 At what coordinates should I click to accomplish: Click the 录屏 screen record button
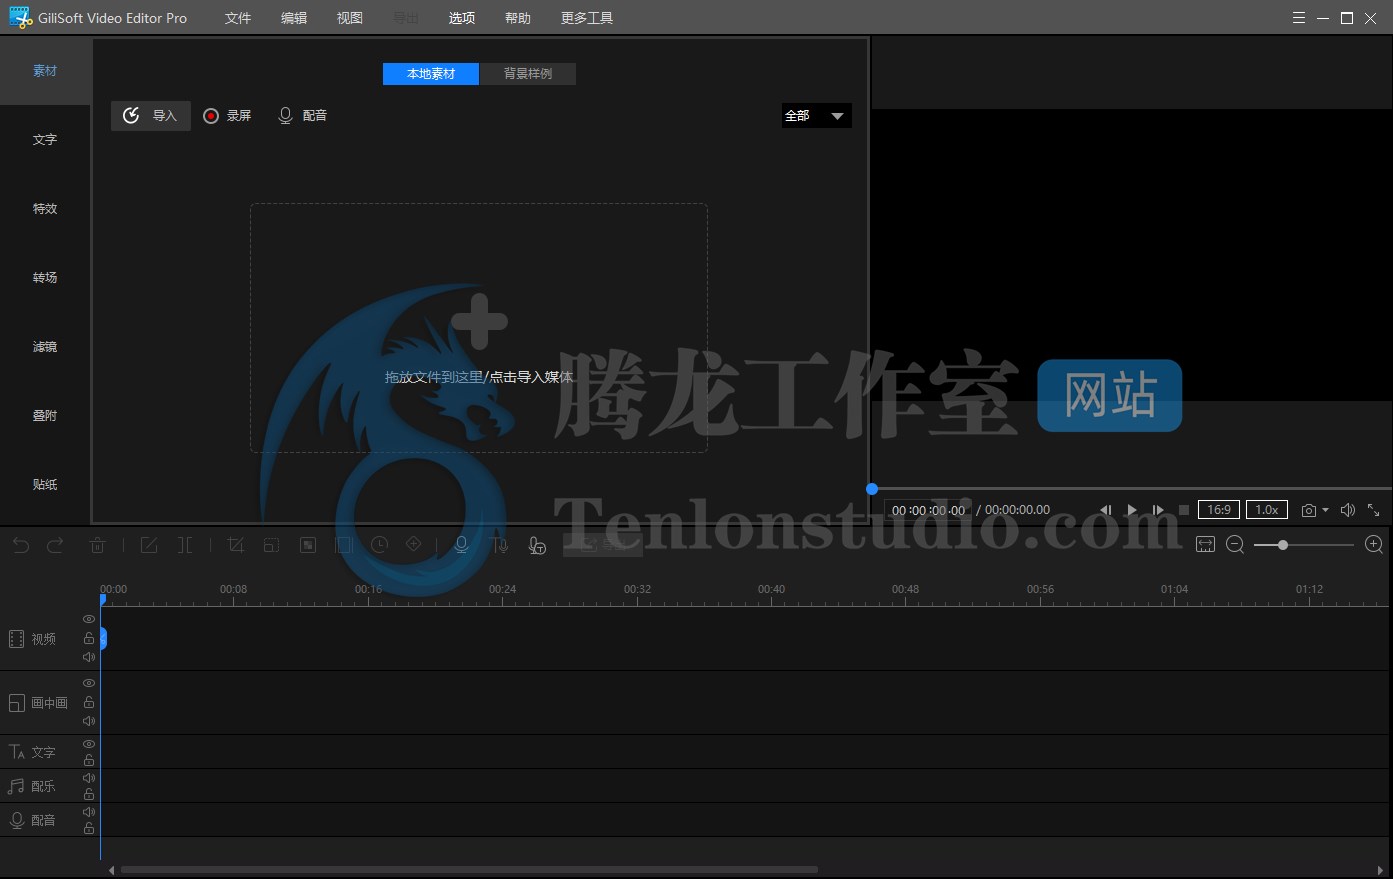(x=227, y=116)
